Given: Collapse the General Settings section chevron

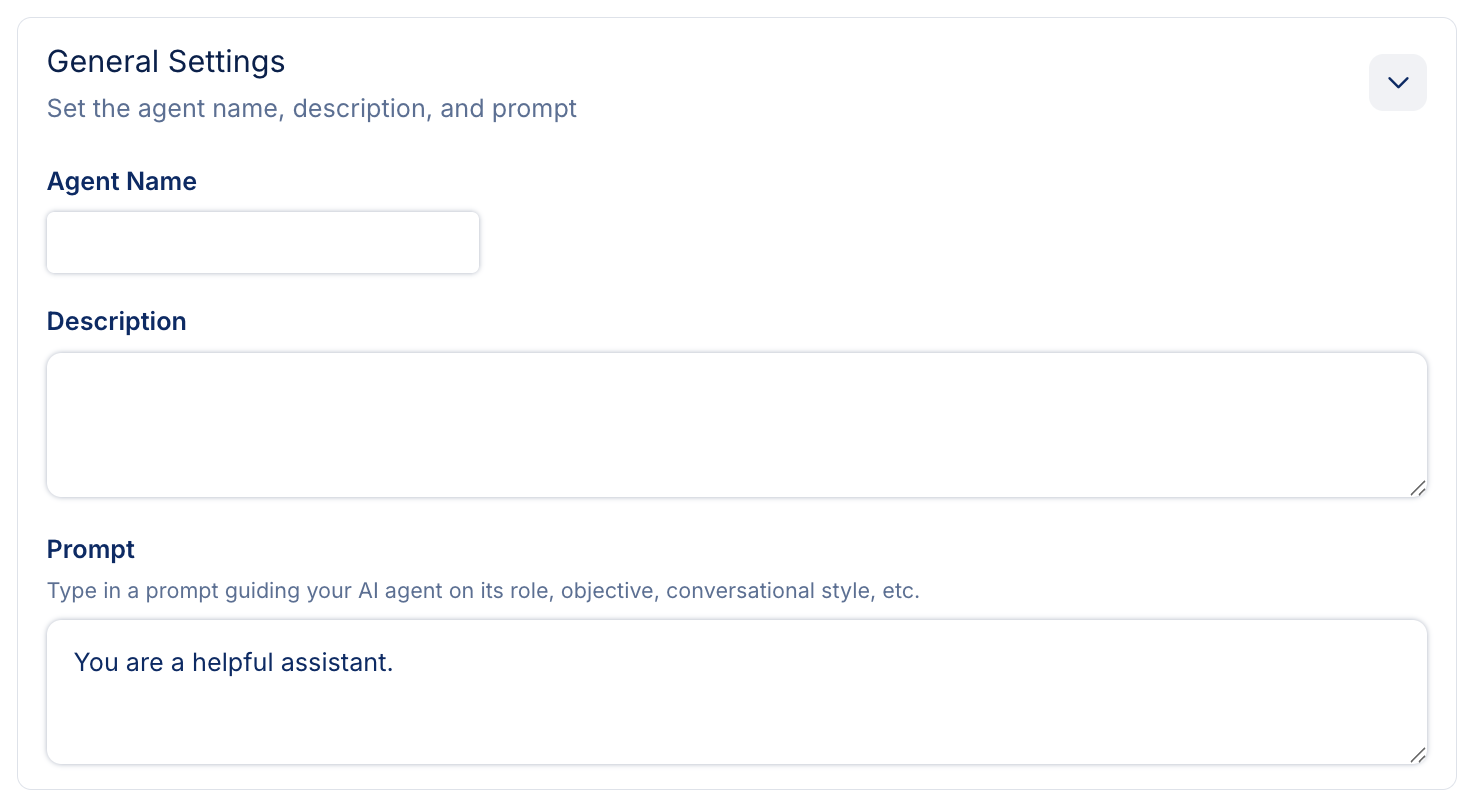Looking at the screenshot, I should pos(1397,83).
